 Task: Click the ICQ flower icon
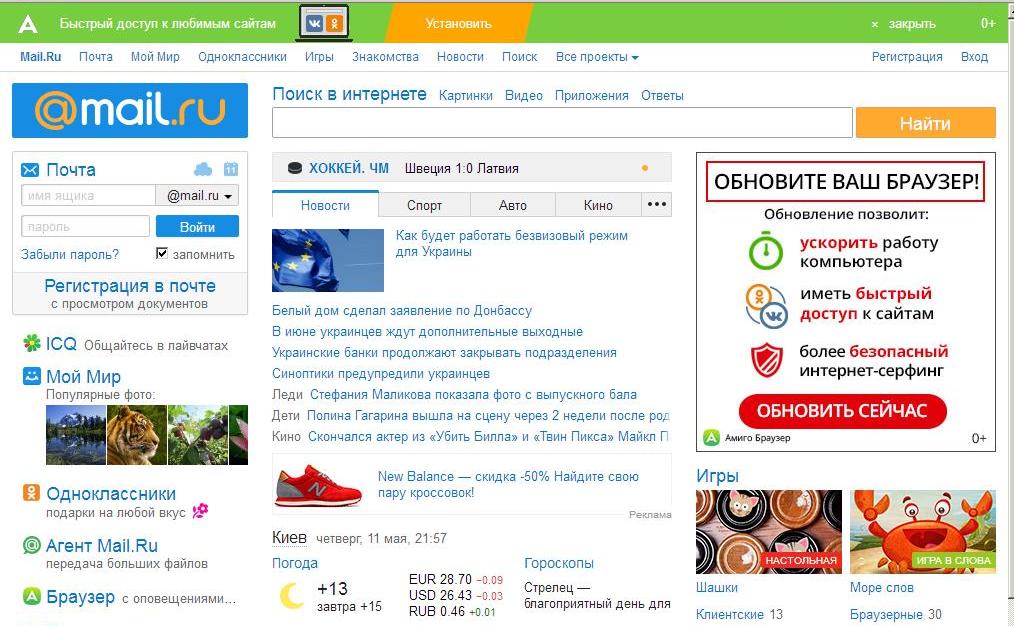pyautogui.click(x=32, y=343)
